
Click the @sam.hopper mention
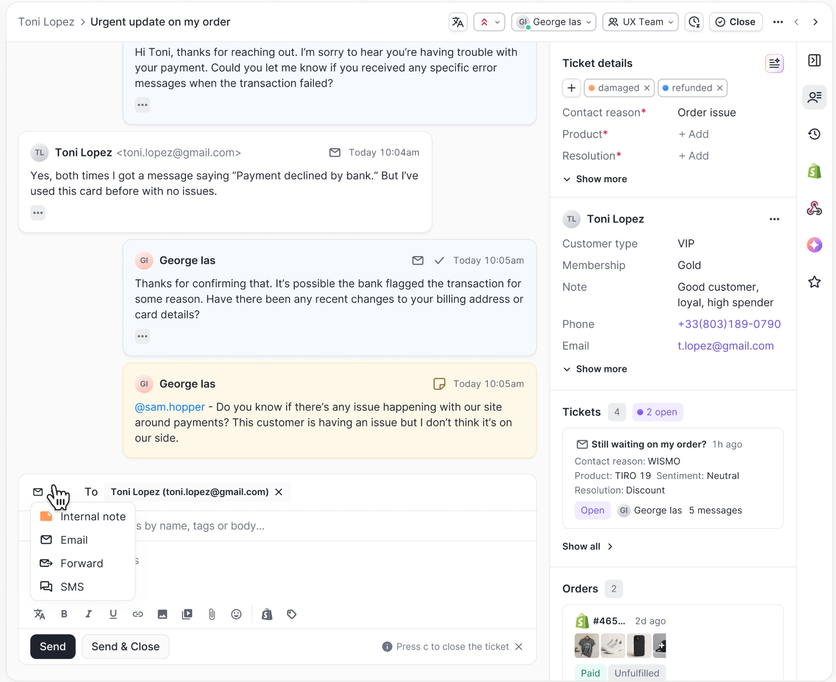click(x=170, y=407)
